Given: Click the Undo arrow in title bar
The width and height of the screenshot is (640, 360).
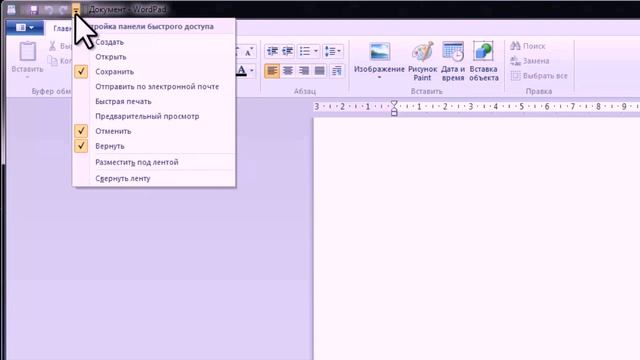Looking at the screenshot, I should click(49, 9).
